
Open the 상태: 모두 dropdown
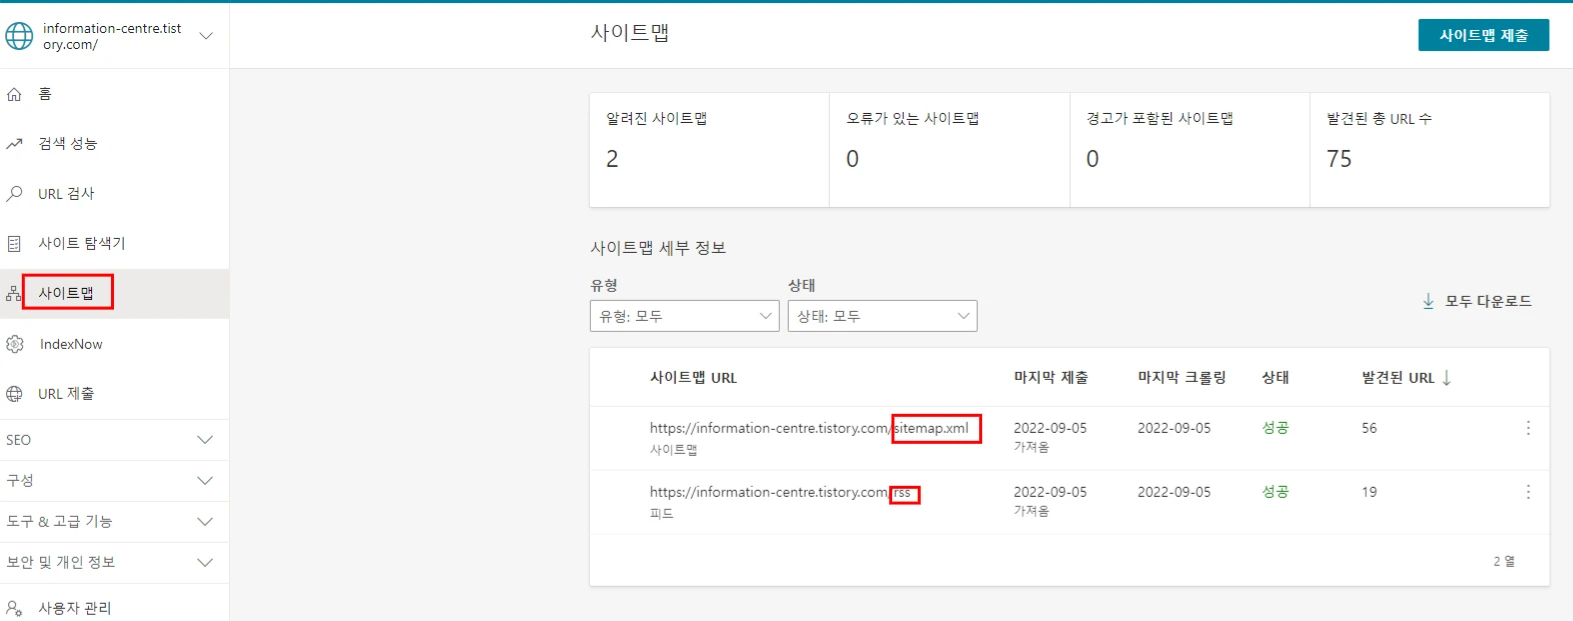pos(882,316)
